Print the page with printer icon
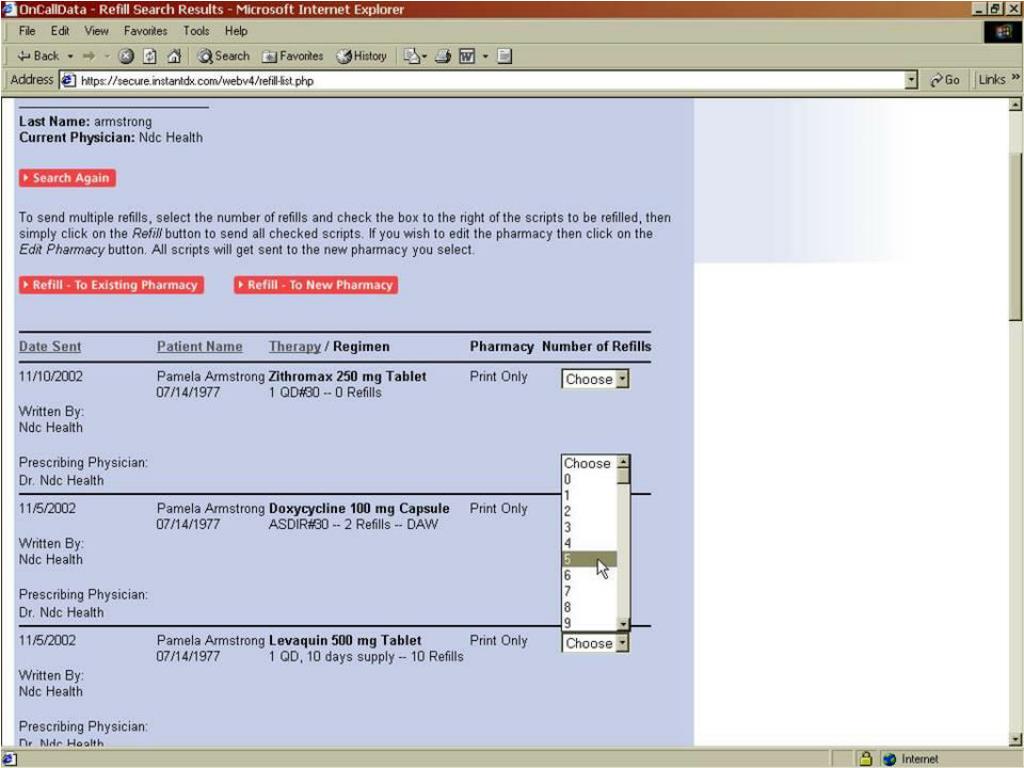The height and width of the screenshot is (768, 1024). [443, 56]
